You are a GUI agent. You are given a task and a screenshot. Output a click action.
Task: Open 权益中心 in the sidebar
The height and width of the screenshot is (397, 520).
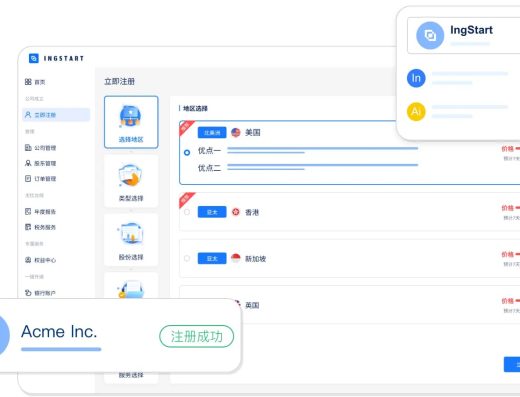(x=40, y=260)
